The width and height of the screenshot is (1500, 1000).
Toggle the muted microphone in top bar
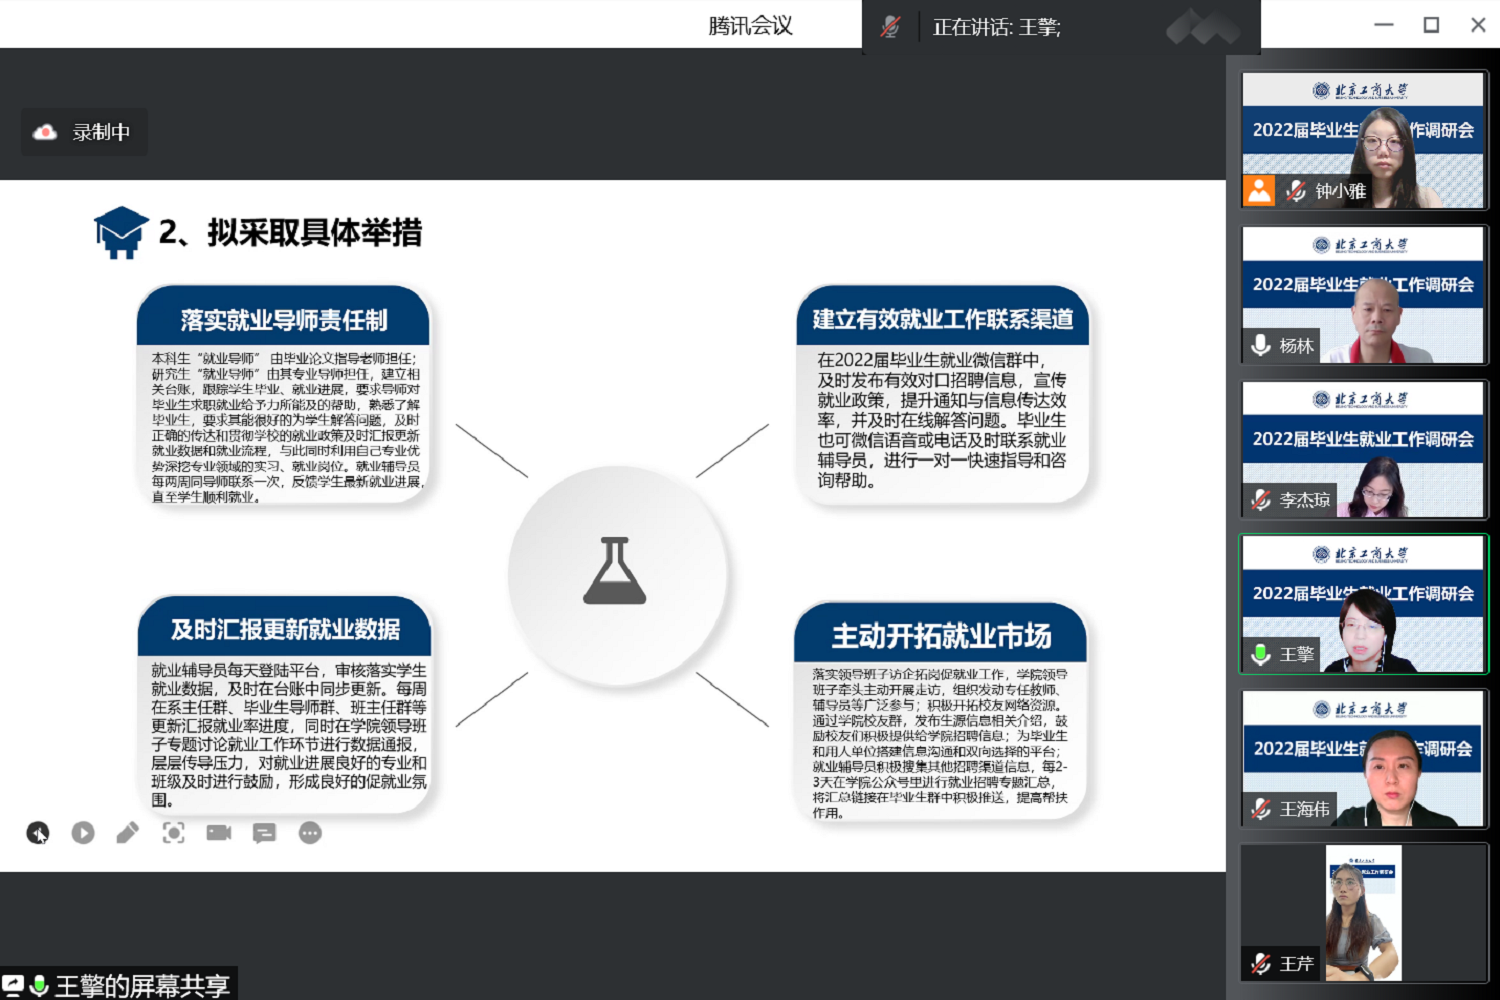pos(890,27)
